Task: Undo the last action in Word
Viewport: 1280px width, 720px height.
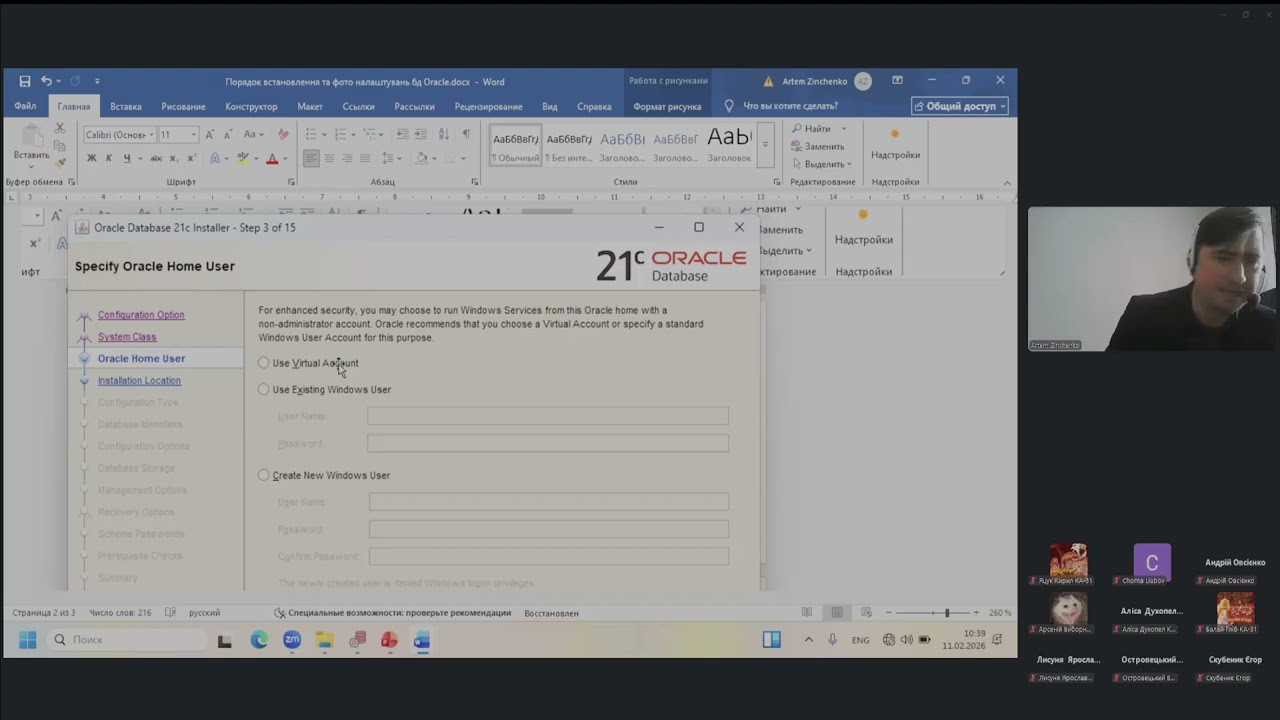Action: click(46, 81)
